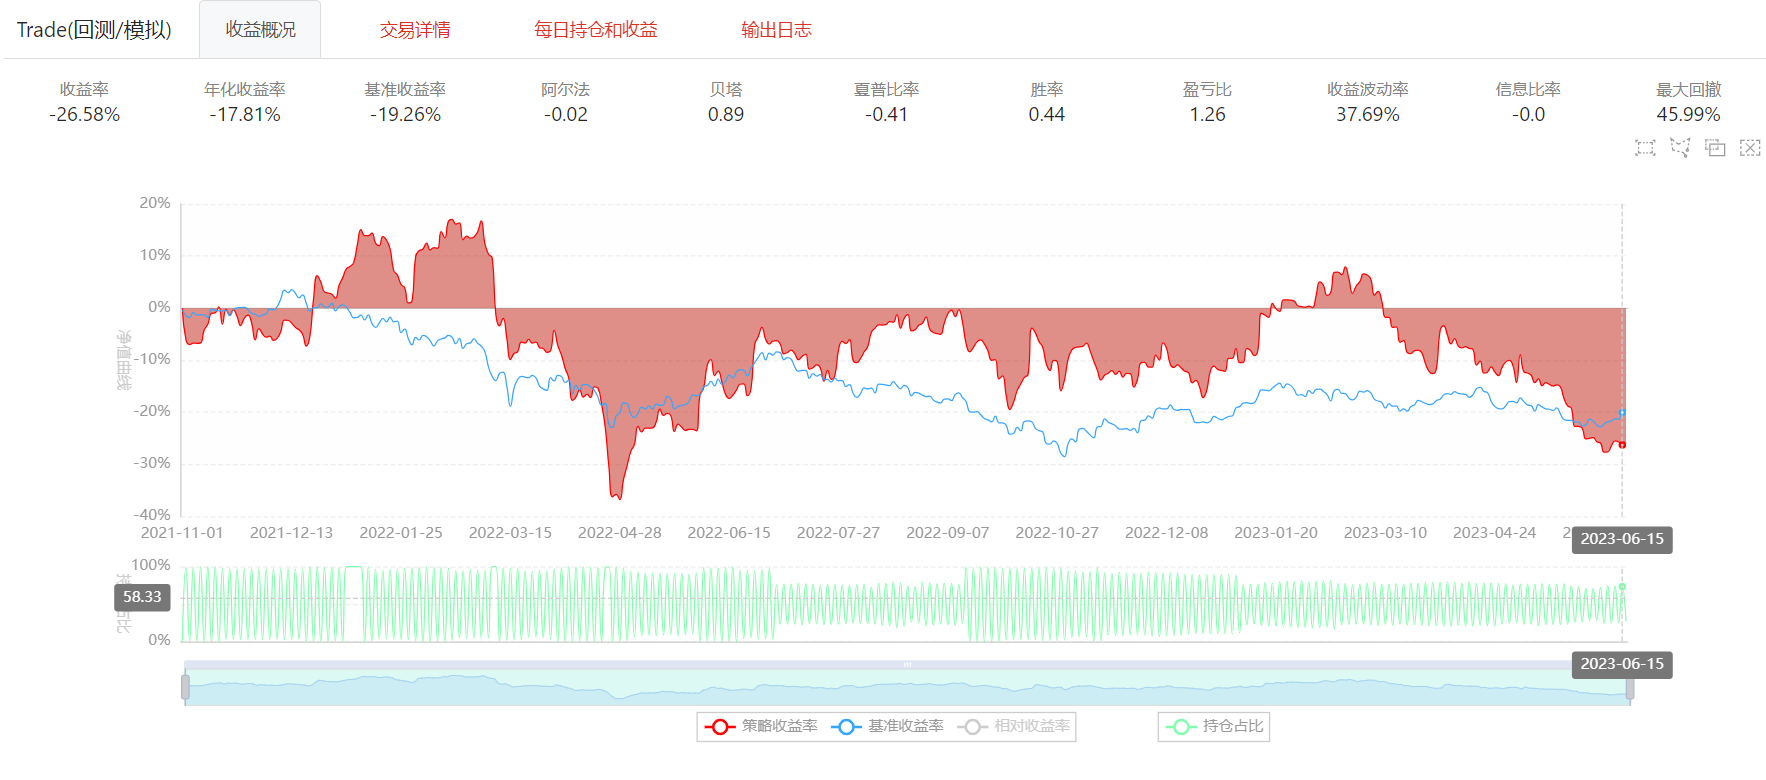Click the 100% position ratio axis label
Image resolution: width=1766 pixels, height=780 pixels.
click(151, 565)
